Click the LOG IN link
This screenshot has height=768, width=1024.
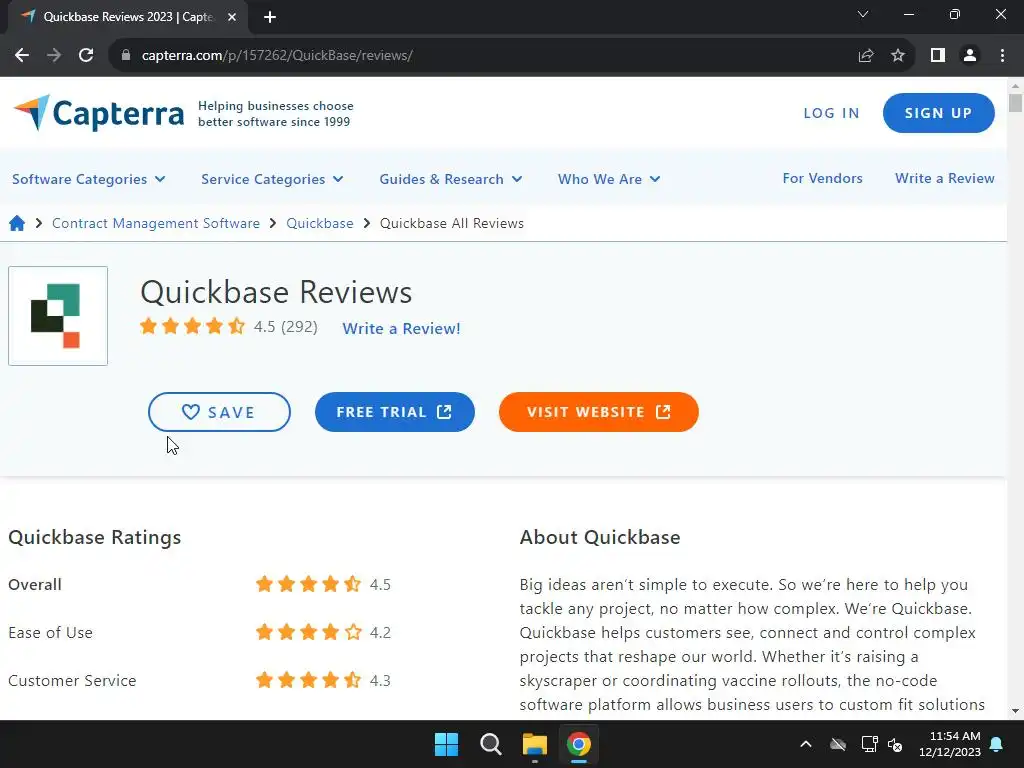point(831,113)
